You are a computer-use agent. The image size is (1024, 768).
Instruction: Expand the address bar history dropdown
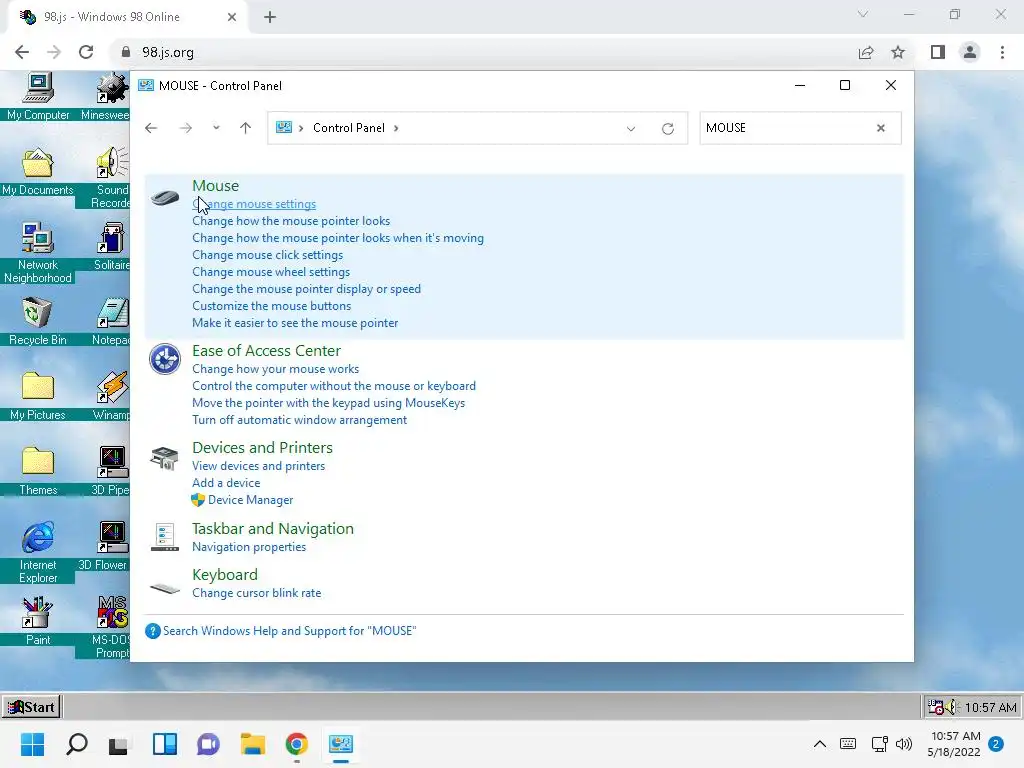click(x=631, y=129)
